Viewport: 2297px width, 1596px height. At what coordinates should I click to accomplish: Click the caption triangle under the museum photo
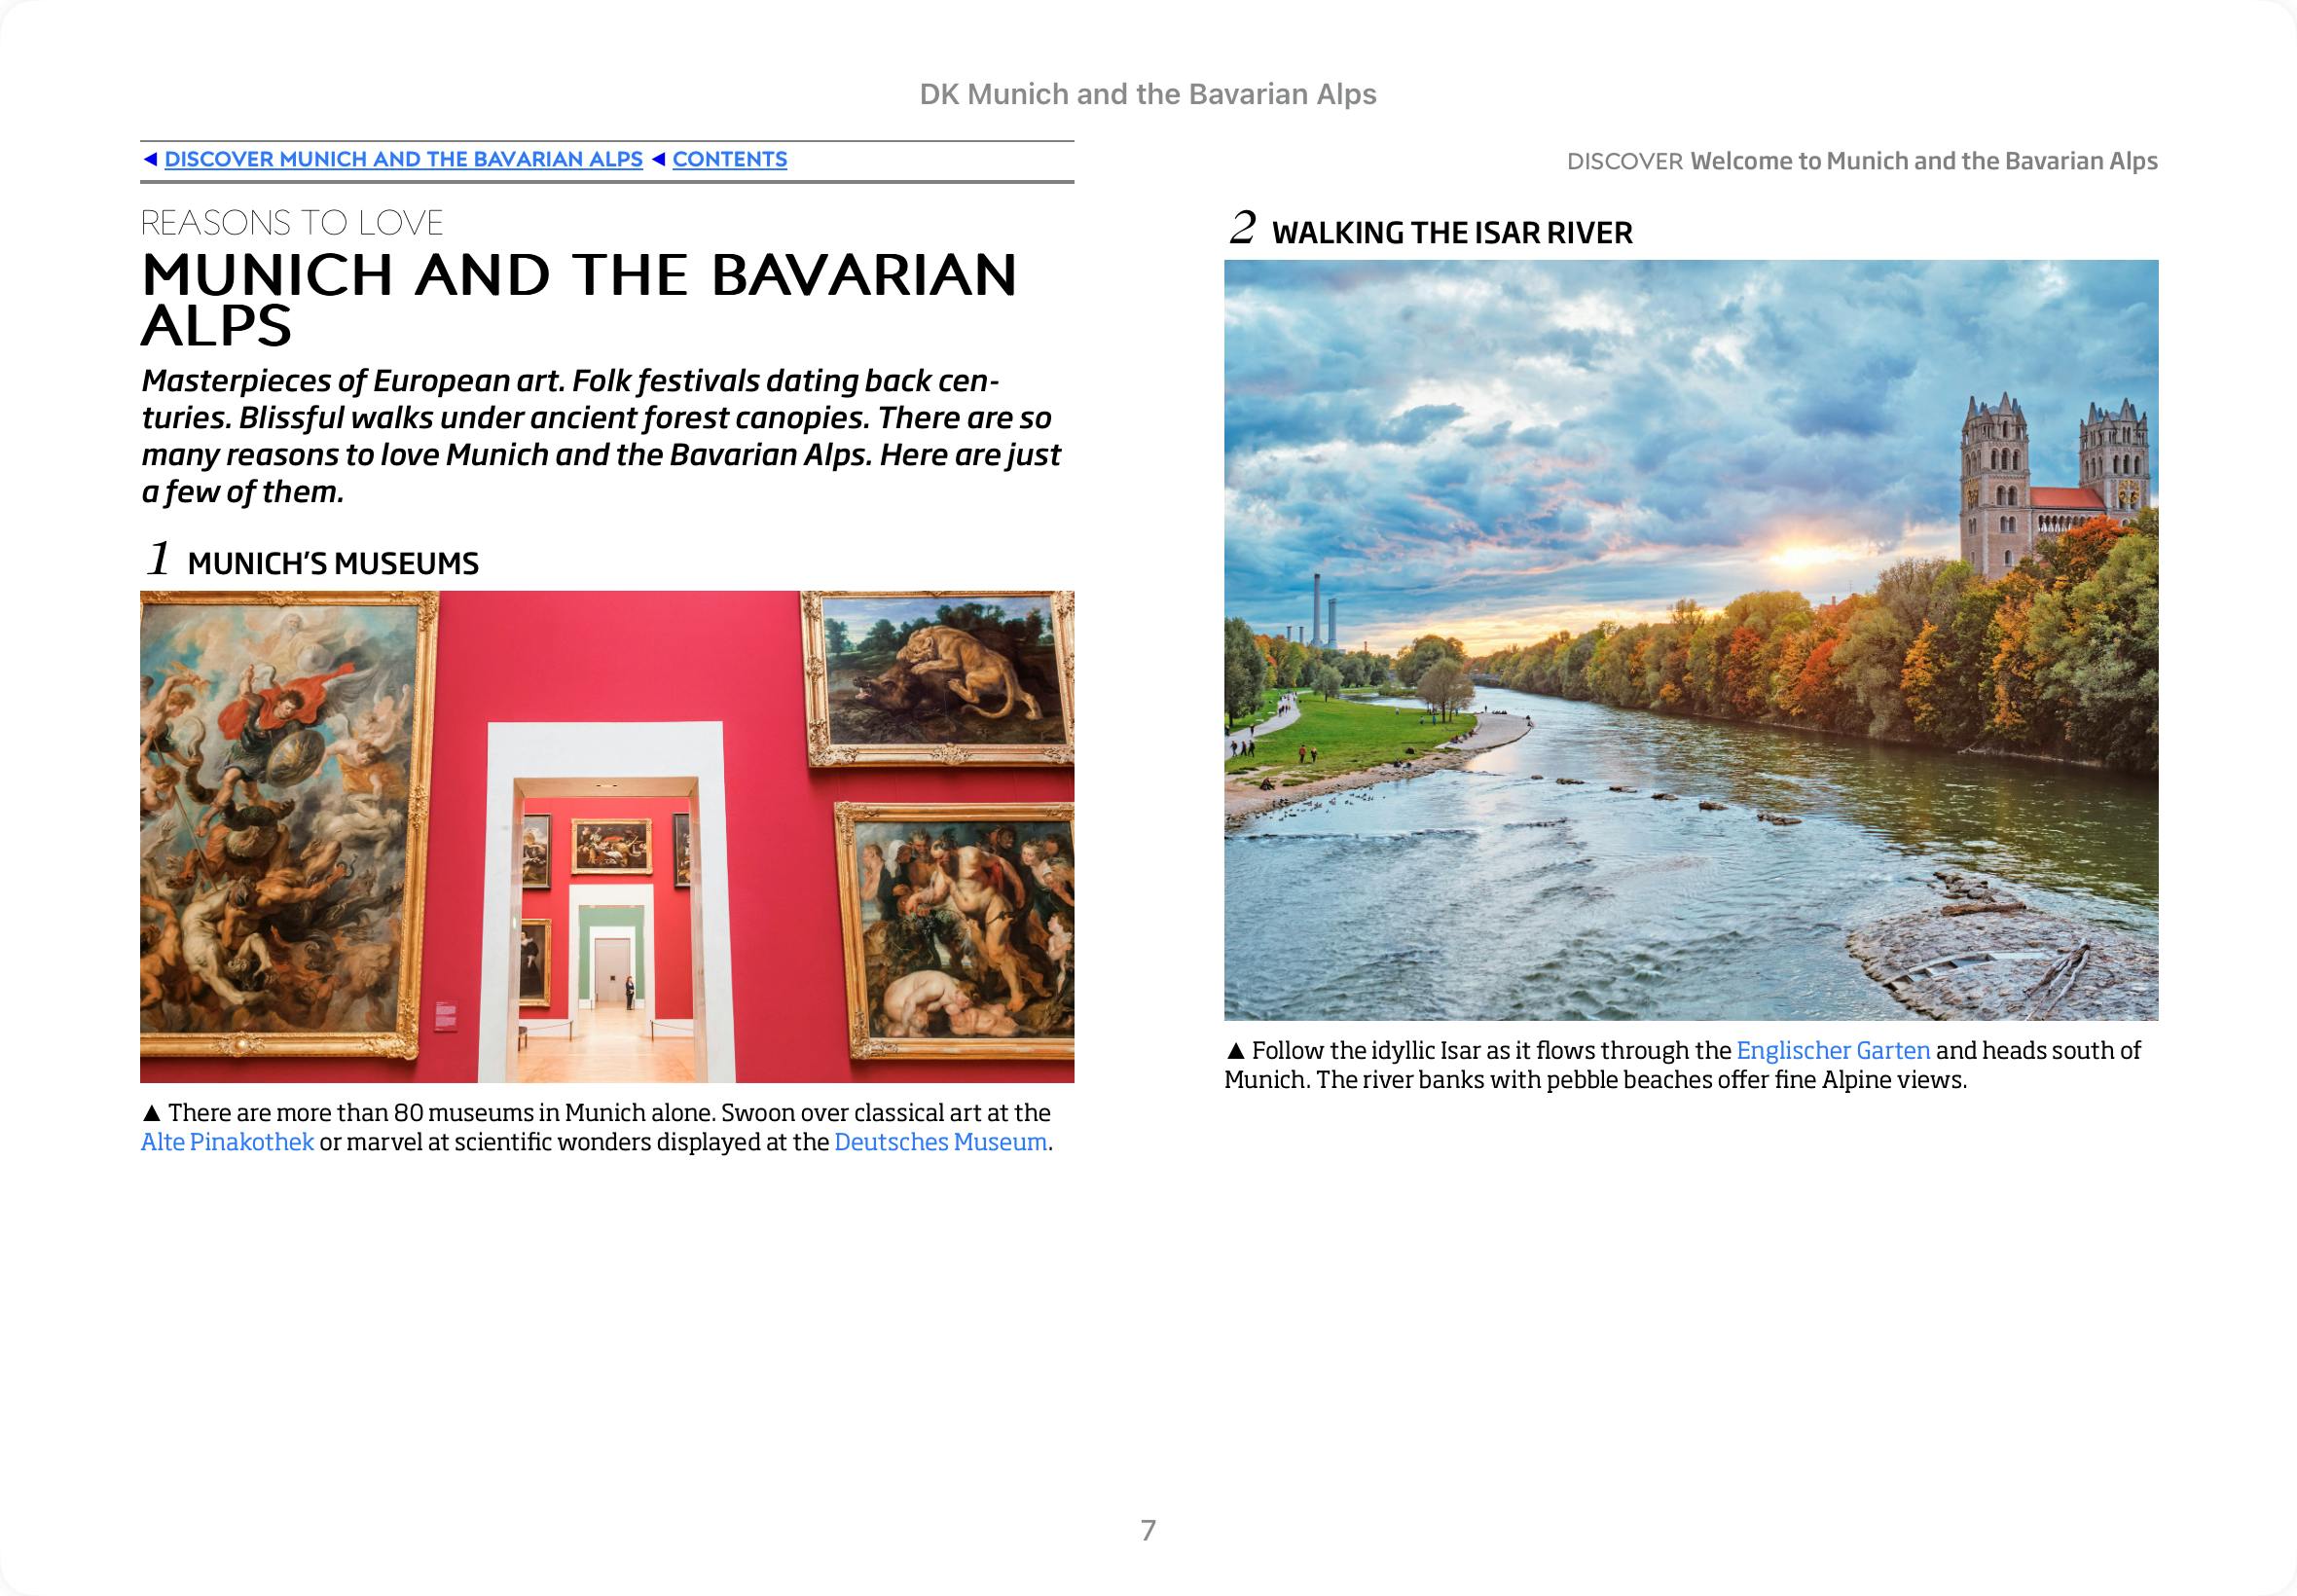point(151,1113)
